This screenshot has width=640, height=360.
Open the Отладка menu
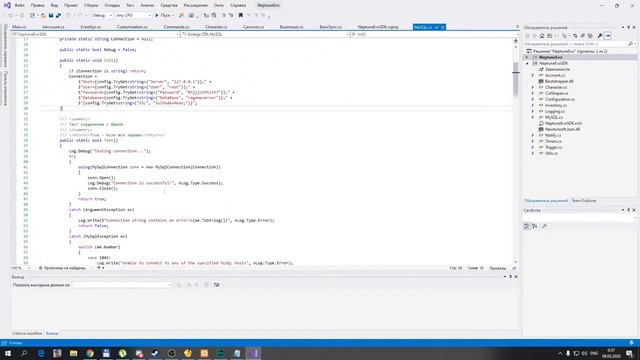(112, 5)
